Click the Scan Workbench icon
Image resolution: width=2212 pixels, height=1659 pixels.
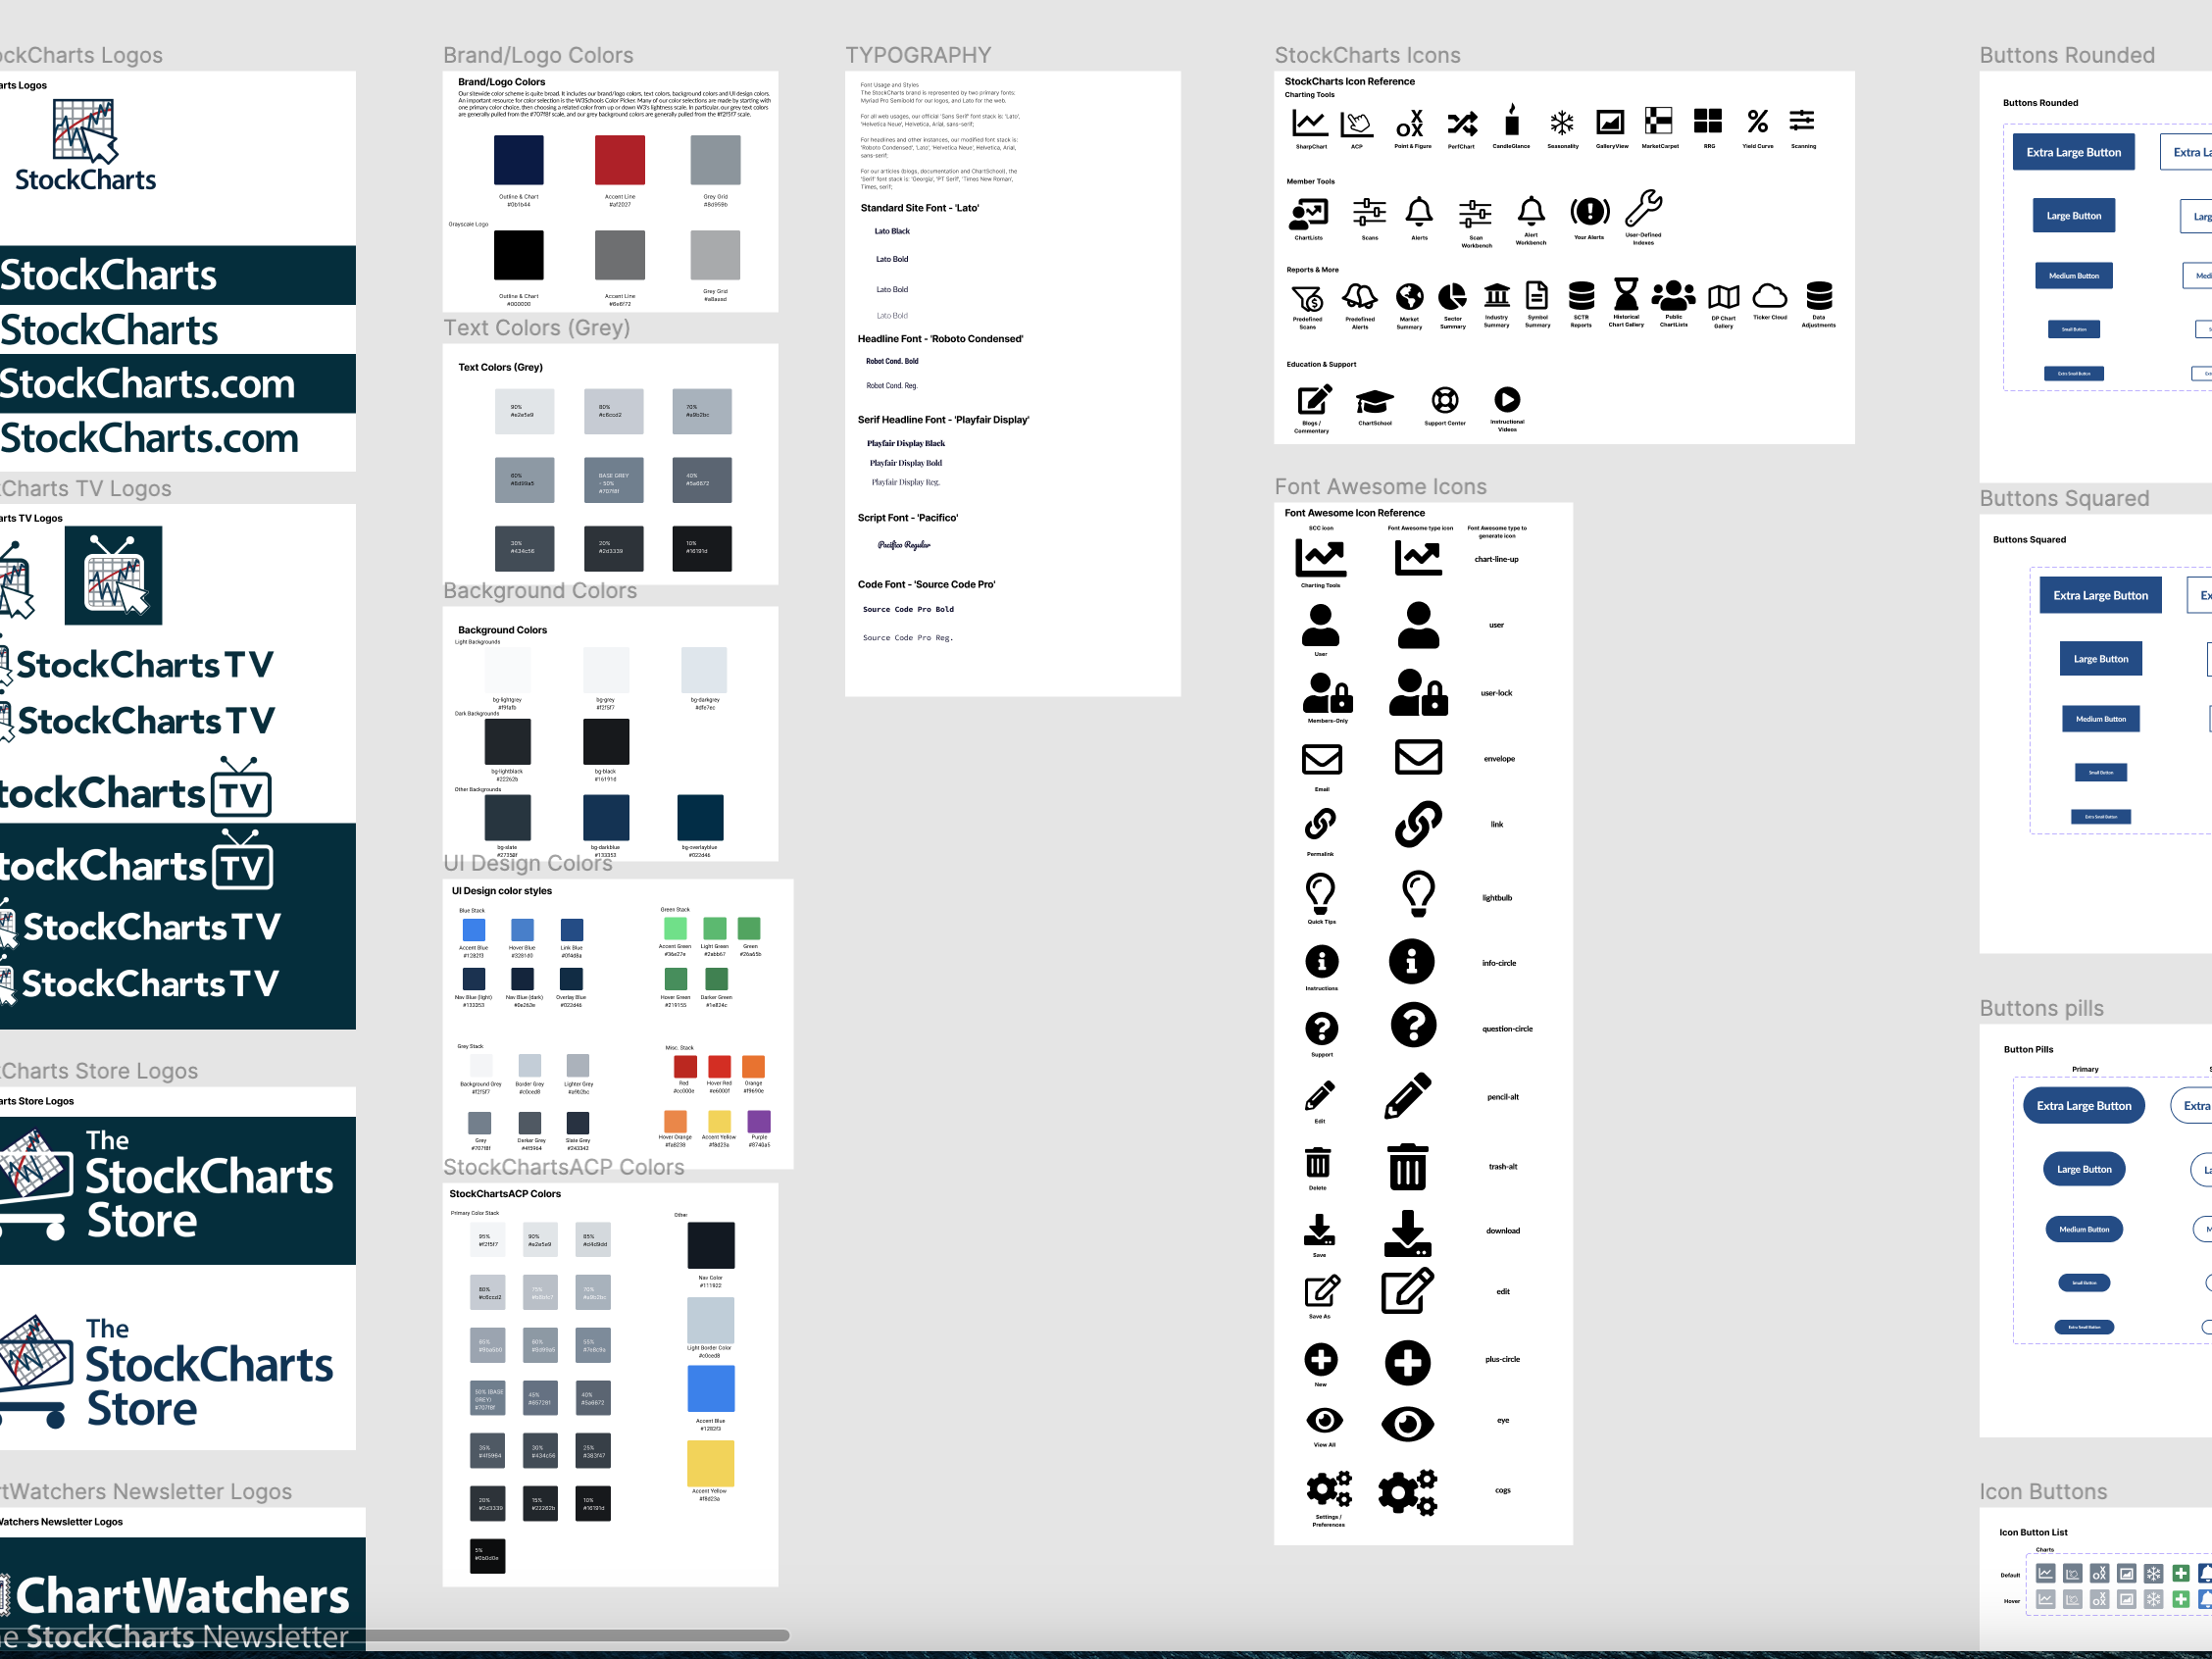pos(1475,214)
